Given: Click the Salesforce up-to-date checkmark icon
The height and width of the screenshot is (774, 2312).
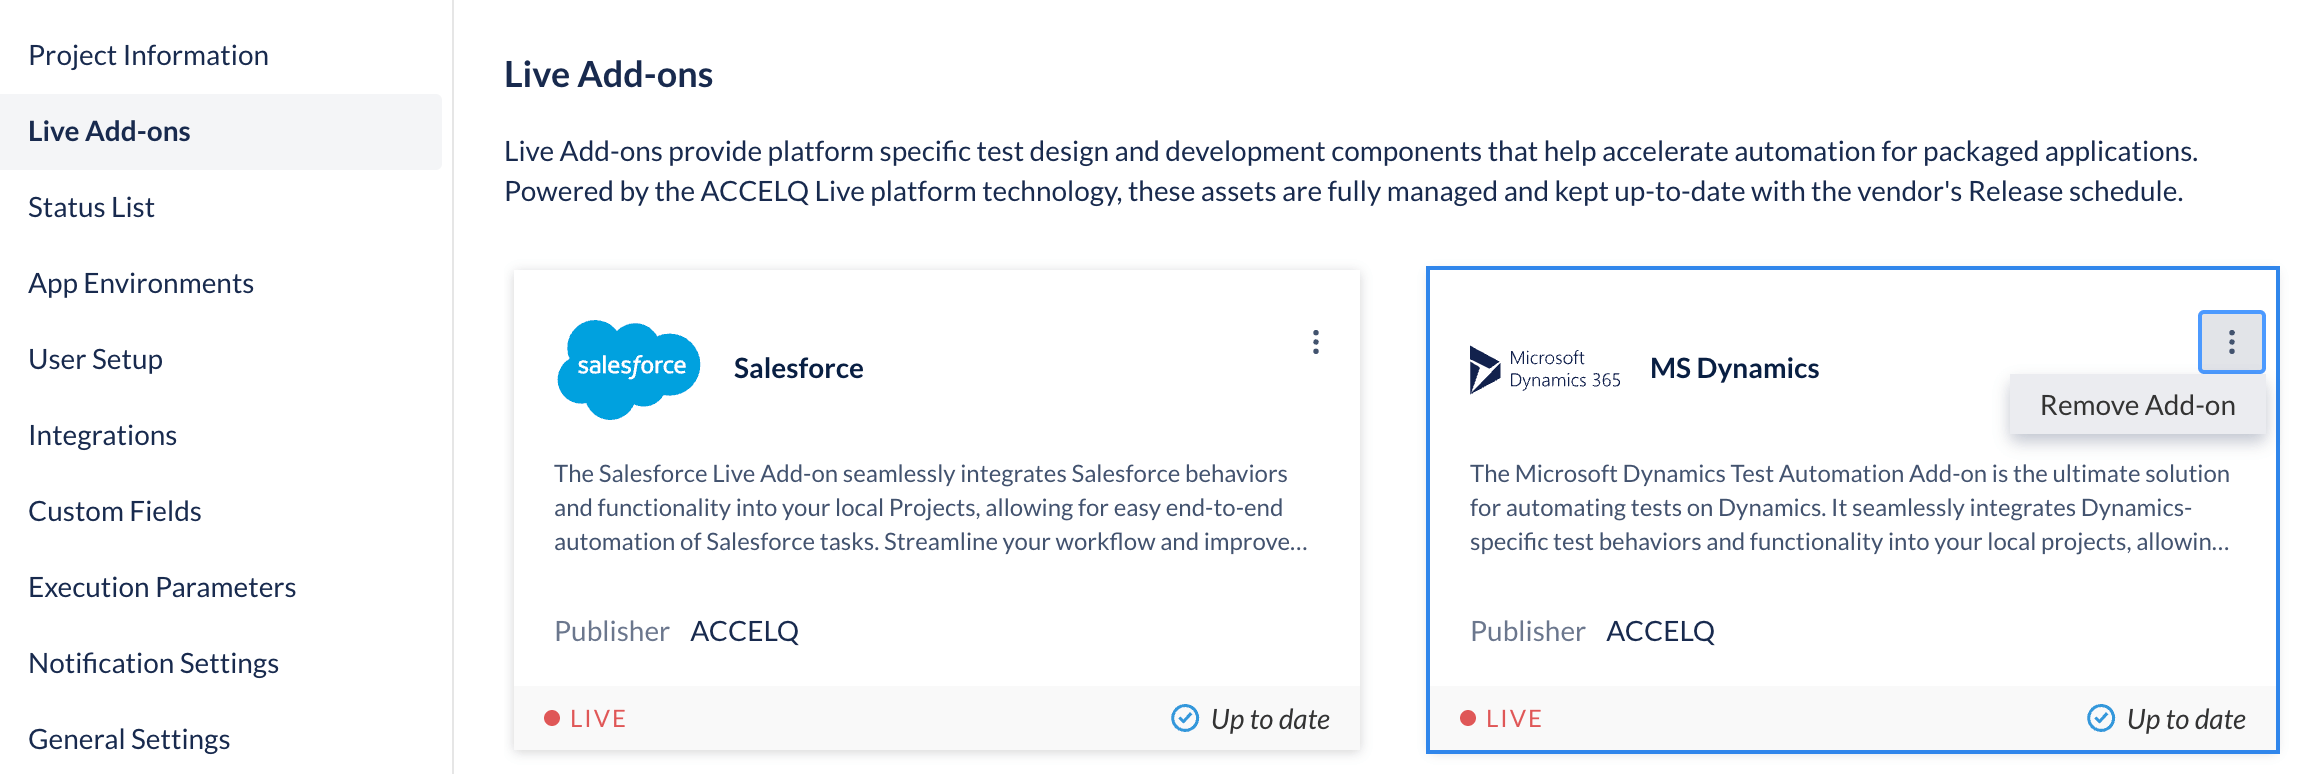Looking at the screenshot, I should tap(1185, 718).
